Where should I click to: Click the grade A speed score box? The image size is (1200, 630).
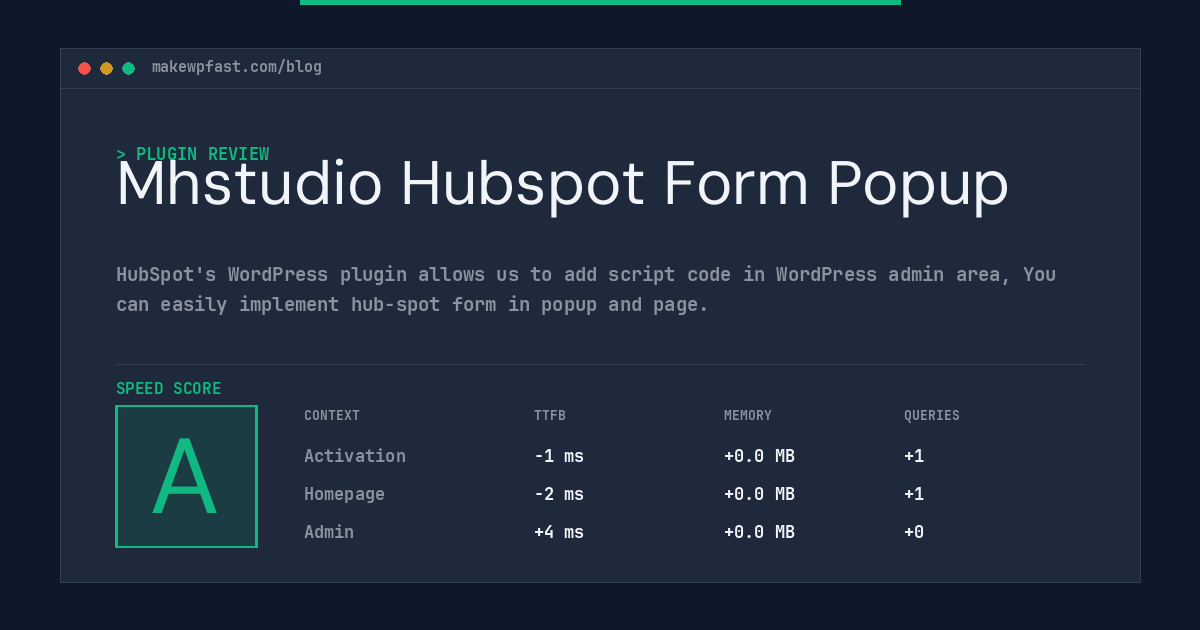coord(186,476)
